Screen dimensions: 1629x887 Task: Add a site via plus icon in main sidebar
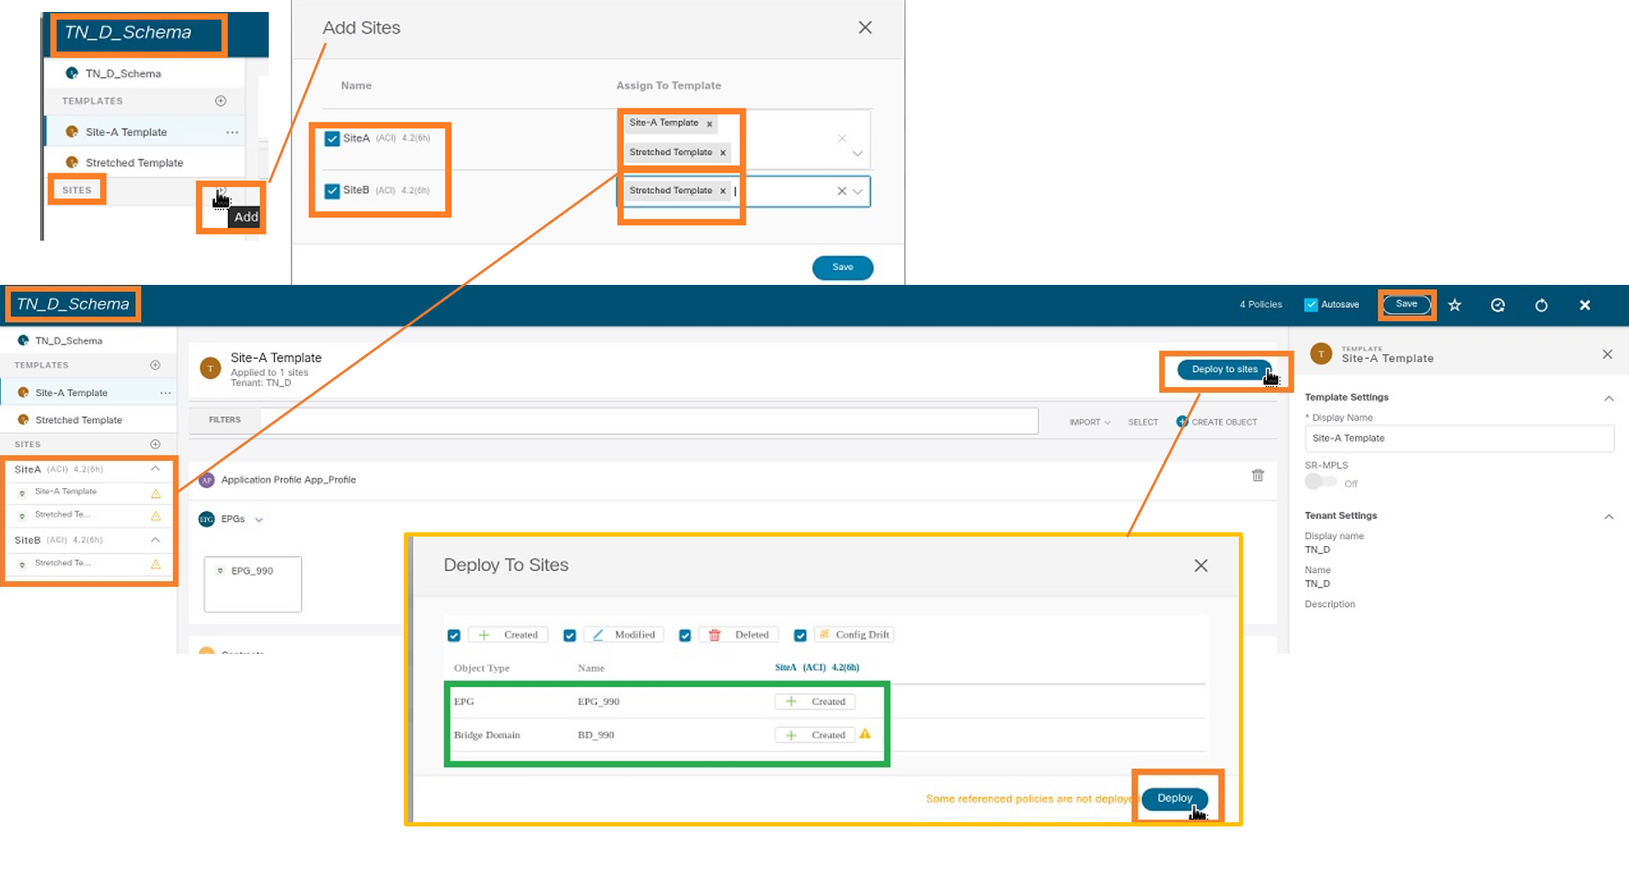coord(155,444)
